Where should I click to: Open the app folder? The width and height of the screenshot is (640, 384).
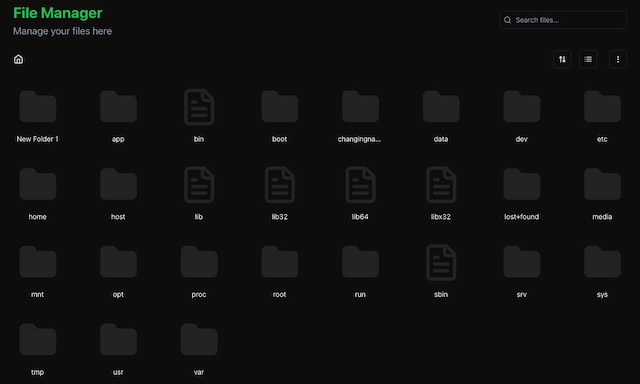click(x=118, y=107)
